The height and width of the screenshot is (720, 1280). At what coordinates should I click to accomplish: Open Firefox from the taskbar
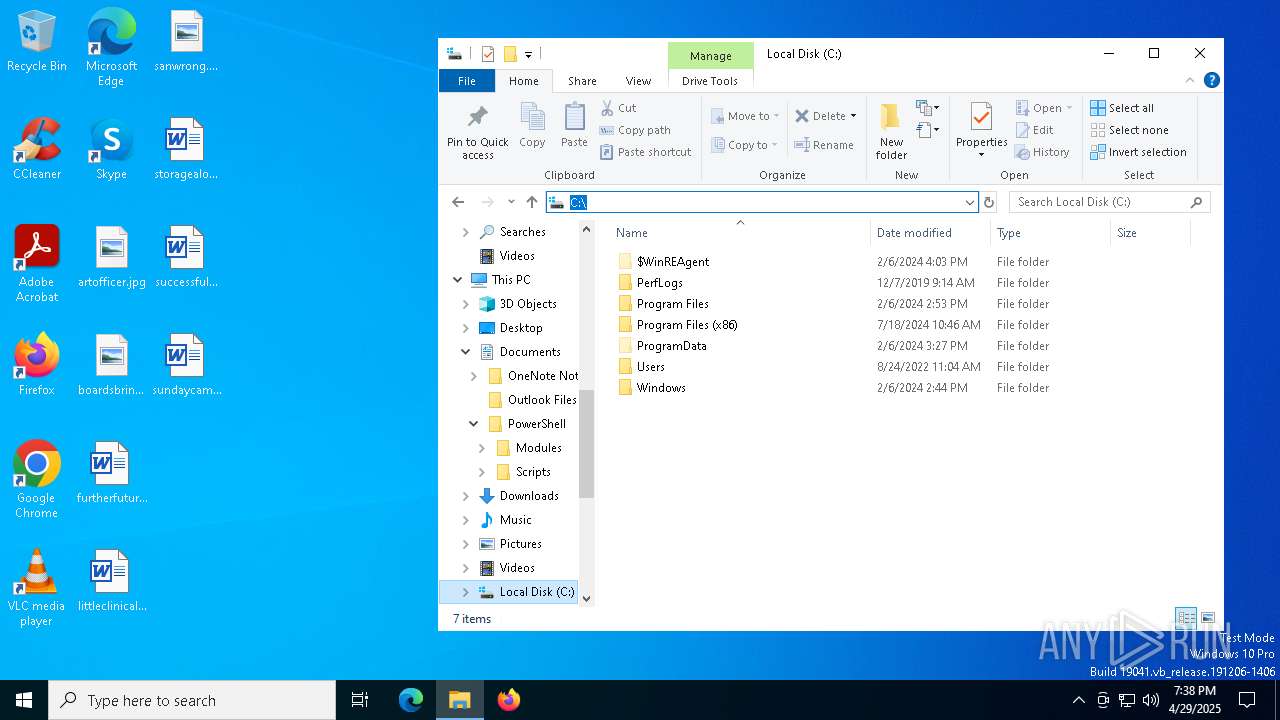point(509,700)
